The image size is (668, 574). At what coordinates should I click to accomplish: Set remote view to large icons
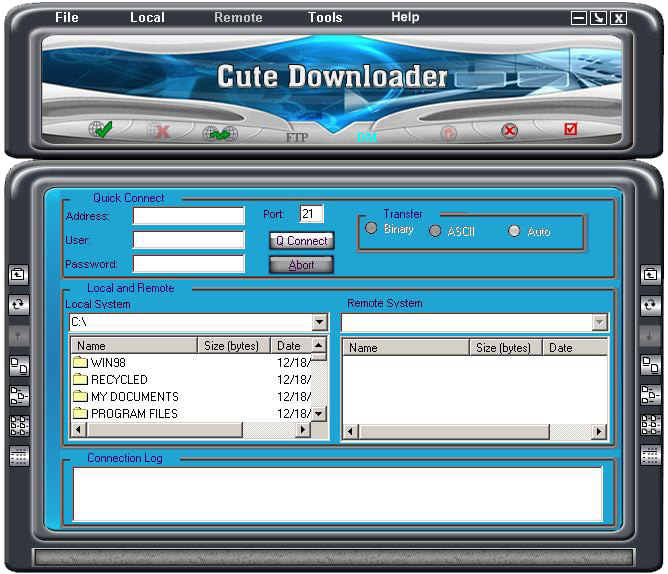pyautogui.click(x=651, y=366)
